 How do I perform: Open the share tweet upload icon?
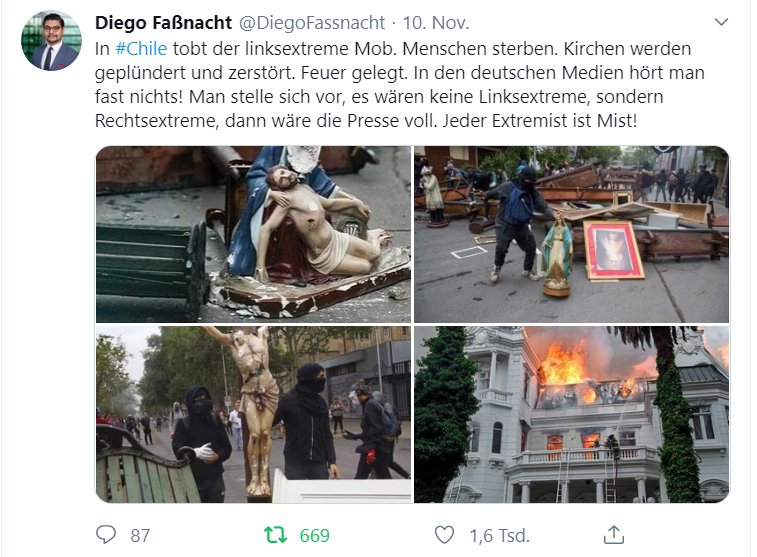614,535
